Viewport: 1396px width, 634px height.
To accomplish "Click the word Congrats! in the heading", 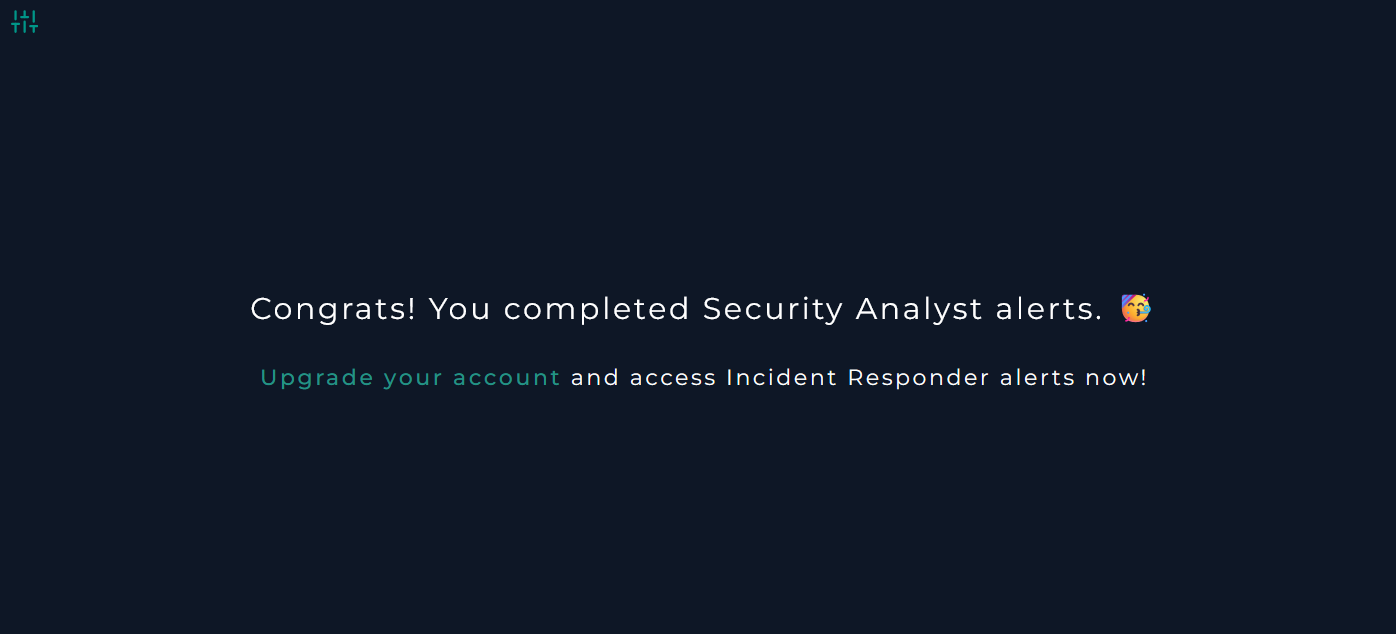I will pos(333,309).
